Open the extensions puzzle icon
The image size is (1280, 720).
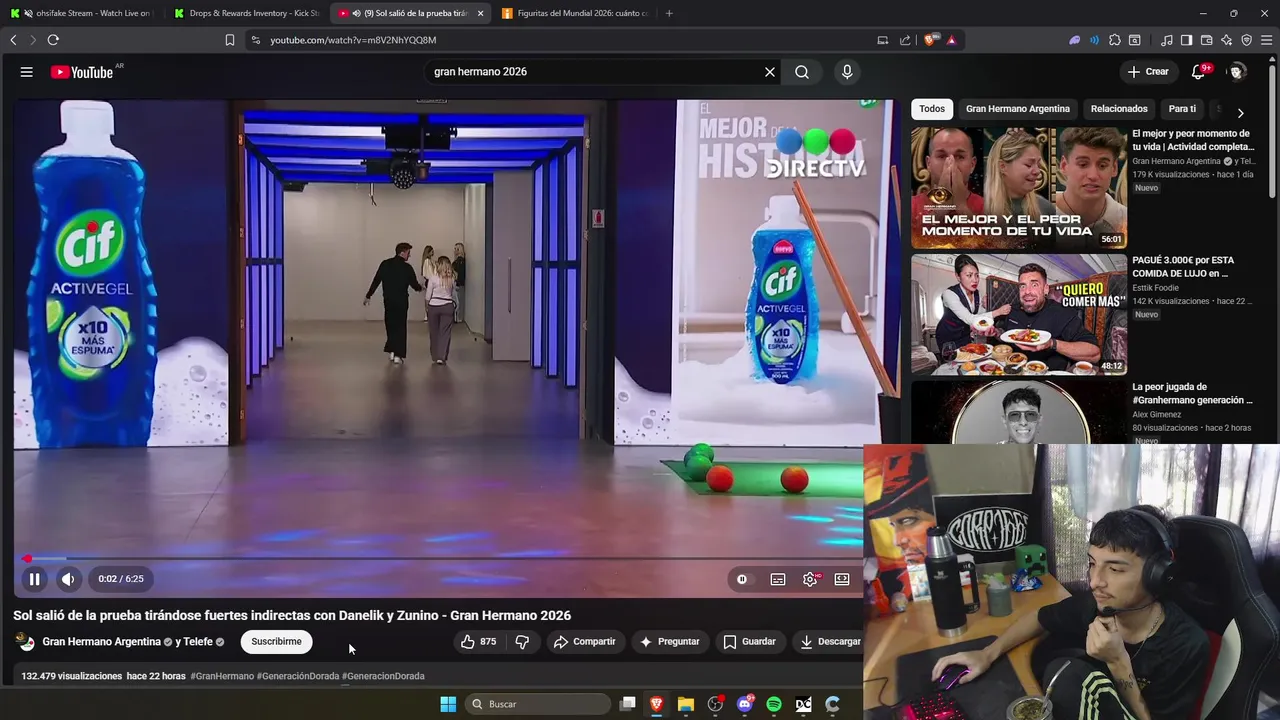(x=1115, y=40)
